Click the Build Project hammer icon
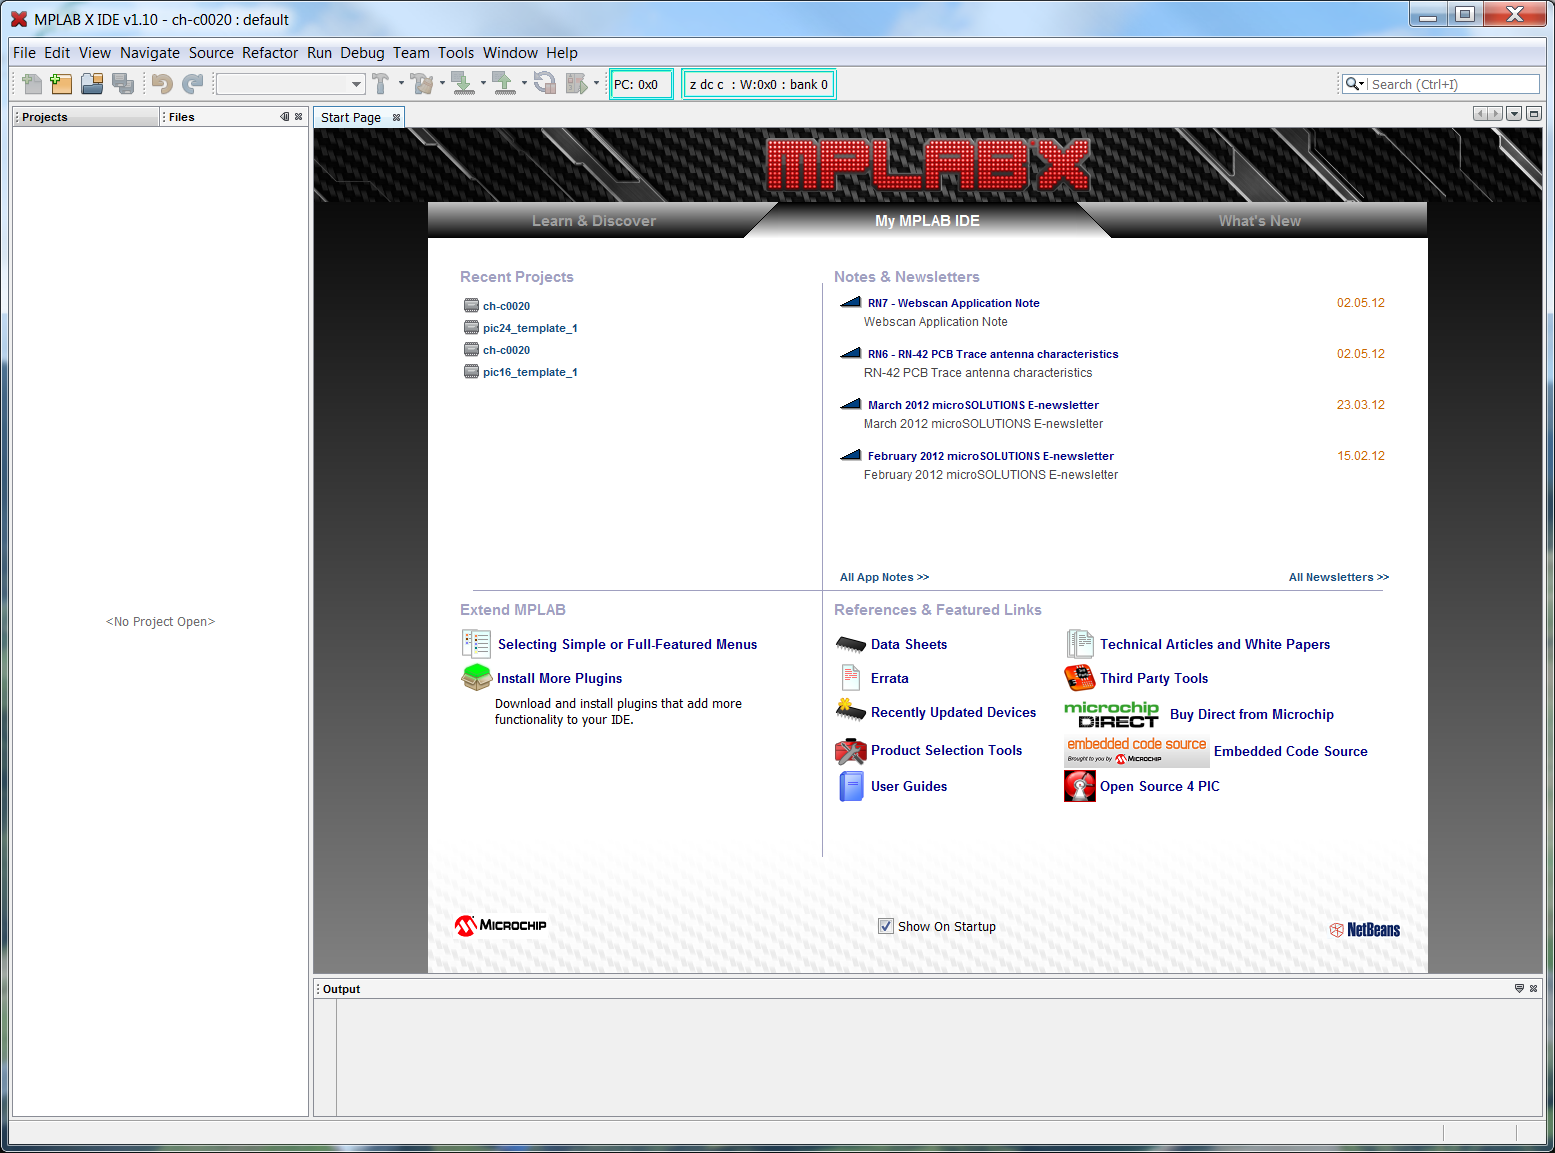 point(381,84)
